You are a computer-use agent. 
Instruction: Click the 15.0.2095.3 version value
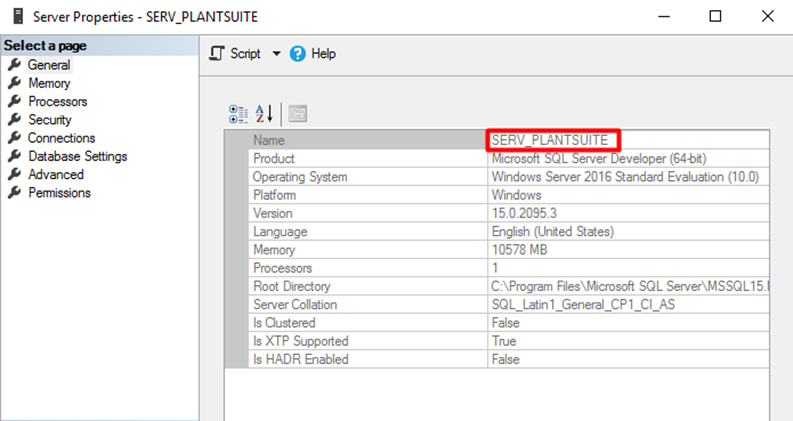[x=524, y=213]
